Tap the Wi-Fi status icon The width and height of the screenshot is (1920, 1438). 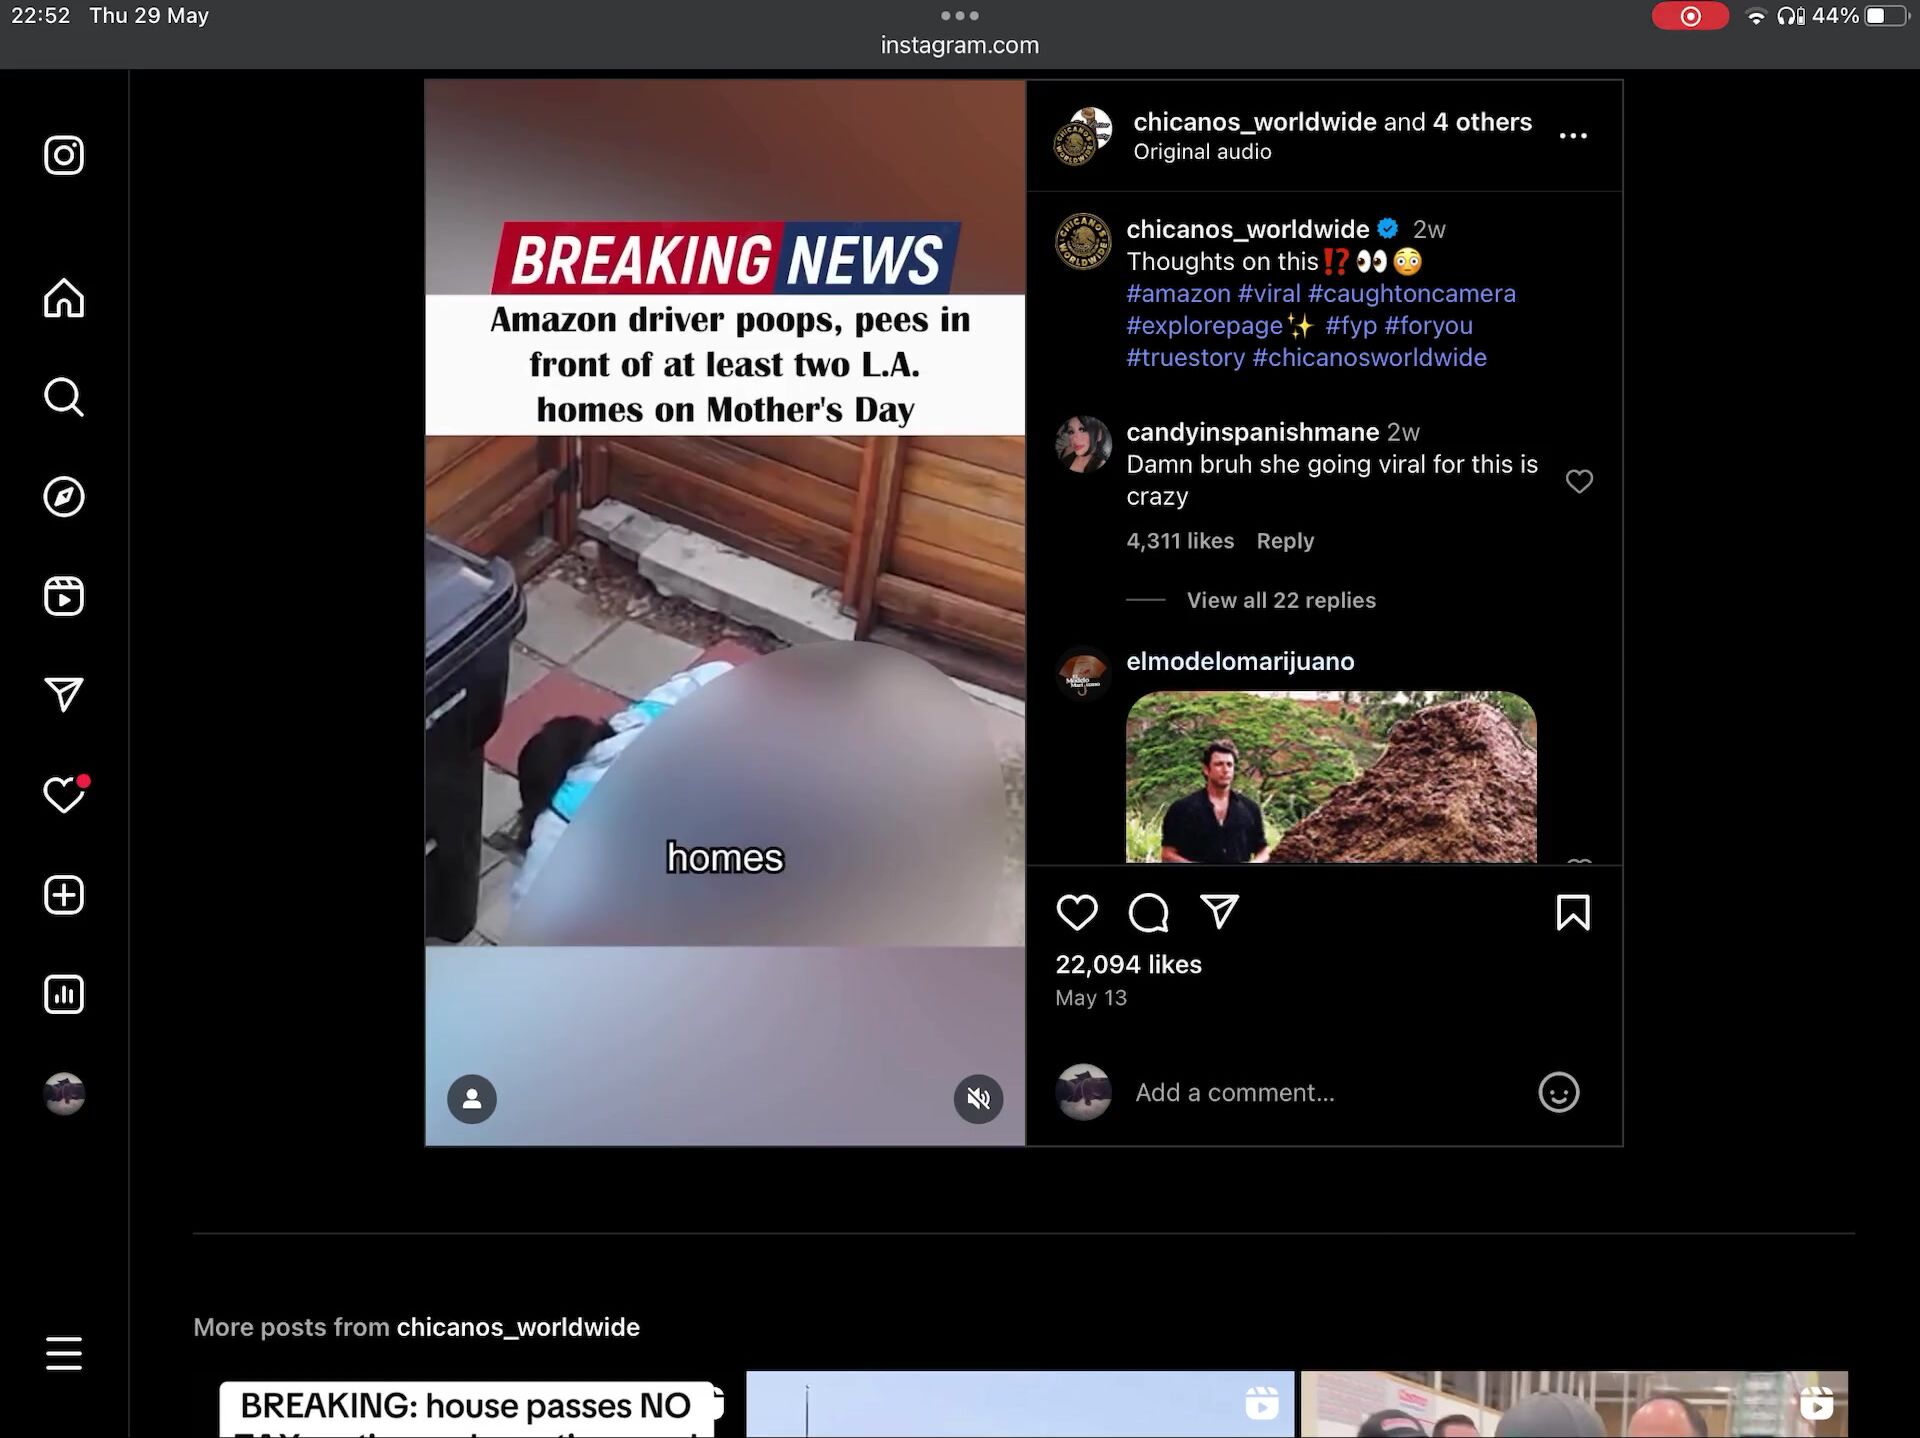(1756, 16)
